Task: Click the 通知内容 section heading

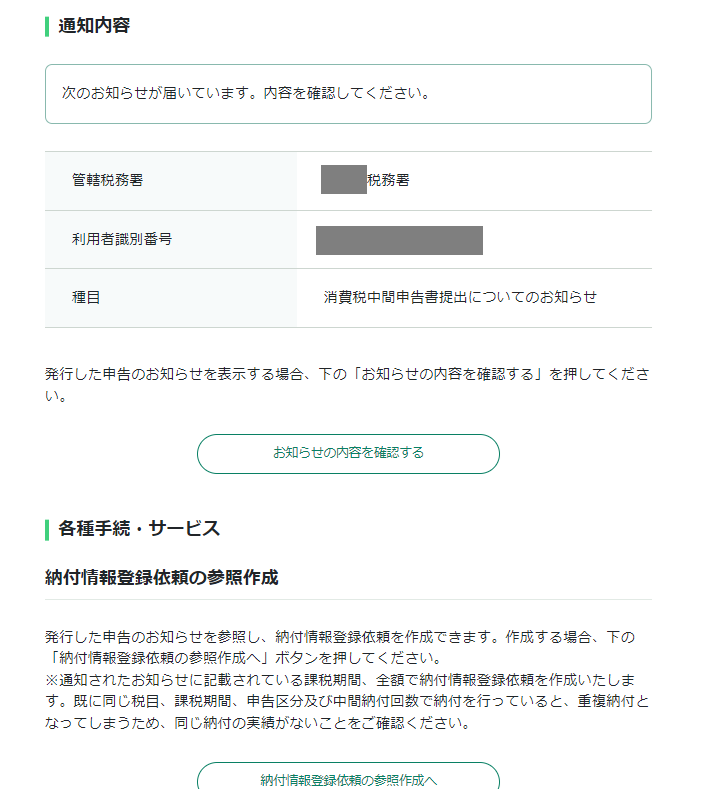Action: 94,26
